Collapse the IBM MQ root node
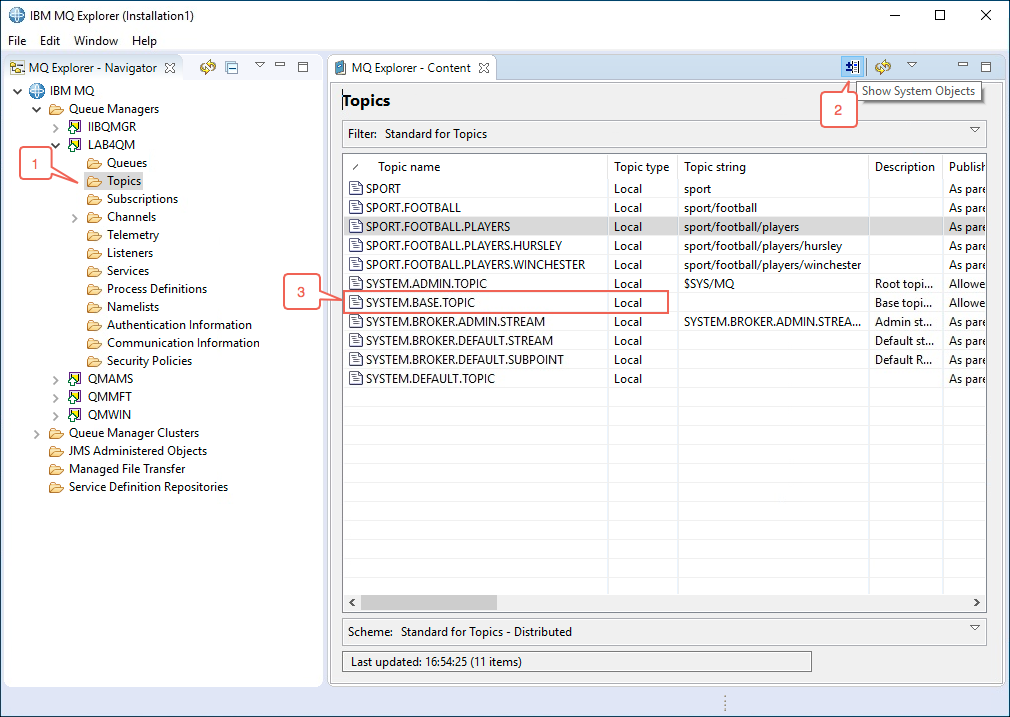The height and width of the screenshot is (717, 1010). point(17,91)
